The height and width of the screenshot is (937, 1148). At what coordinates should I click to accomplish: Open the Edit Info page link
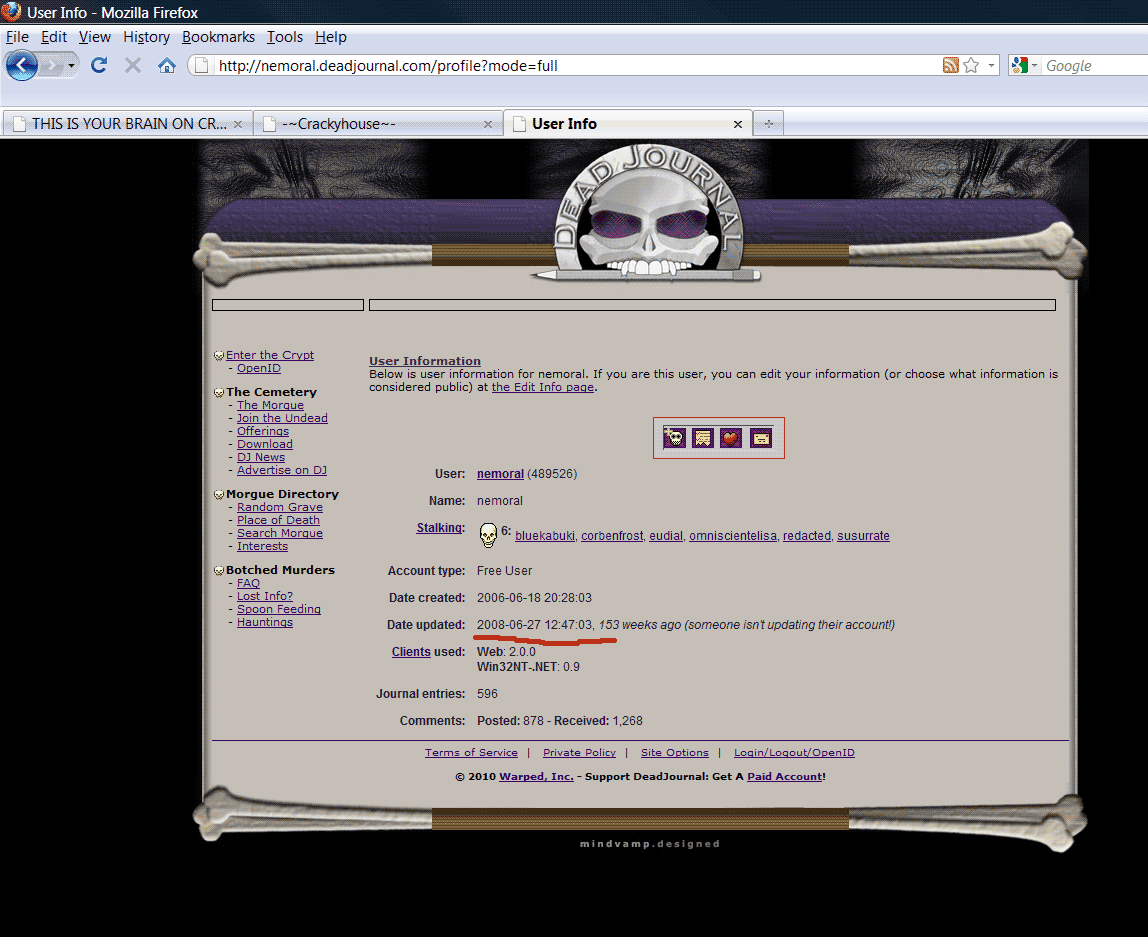click(543, 387)
